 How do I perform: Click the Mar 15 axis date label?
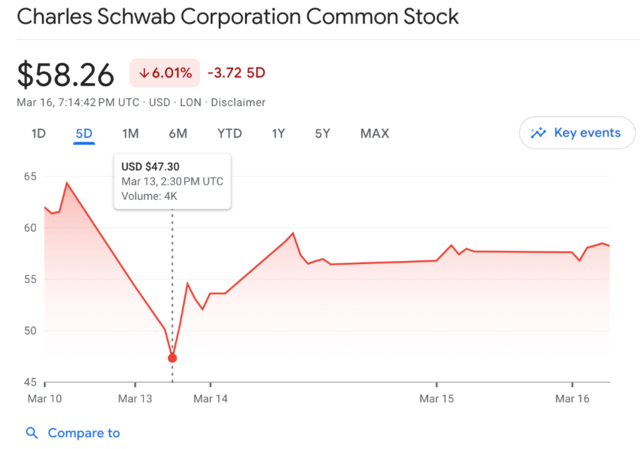436,399
